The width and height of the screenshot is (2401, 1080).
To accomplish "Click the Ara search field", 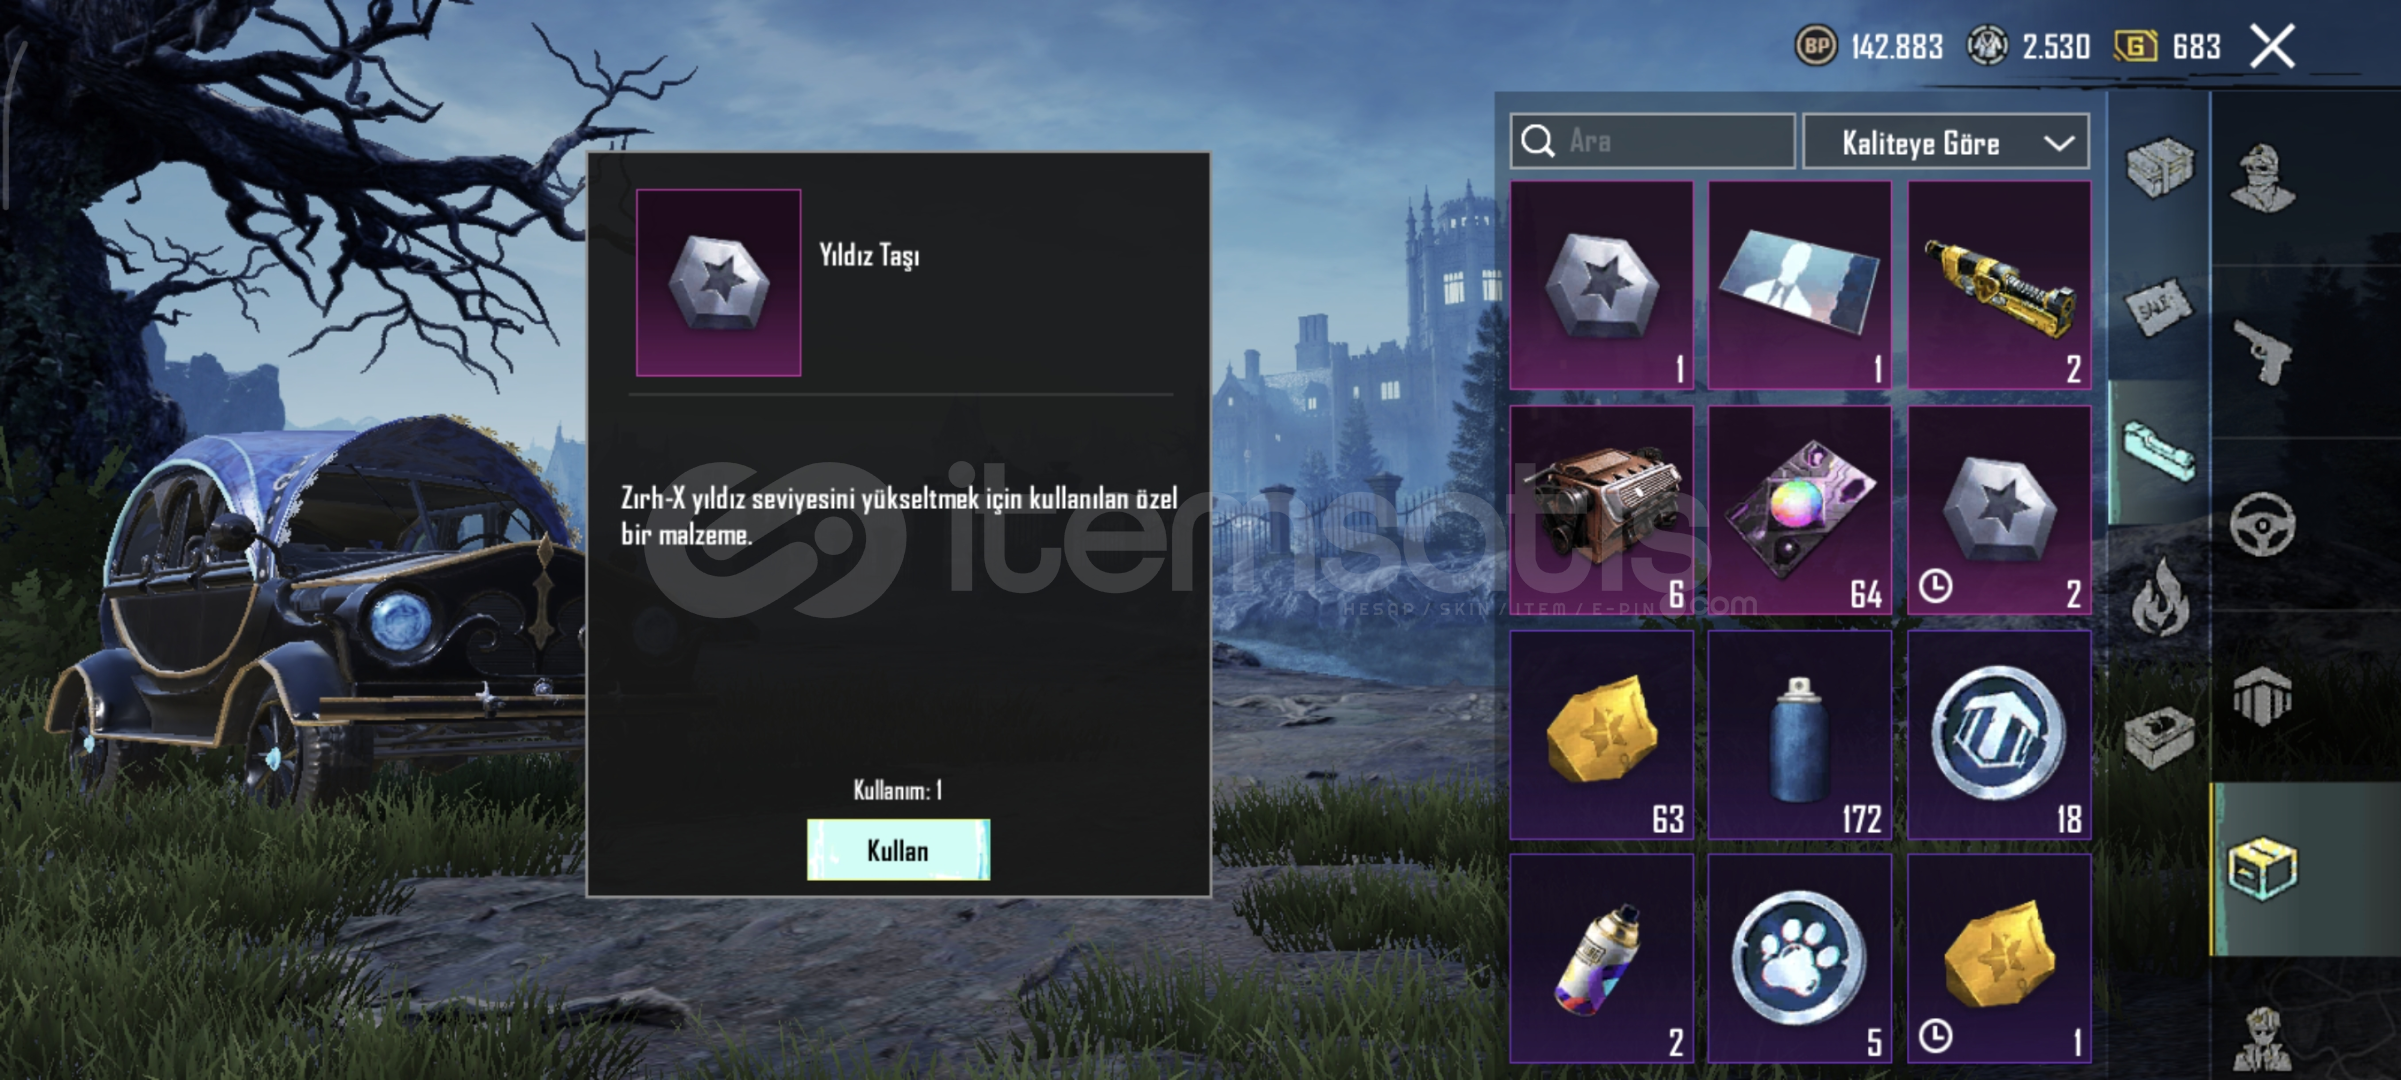I will tap(1652, 141).
